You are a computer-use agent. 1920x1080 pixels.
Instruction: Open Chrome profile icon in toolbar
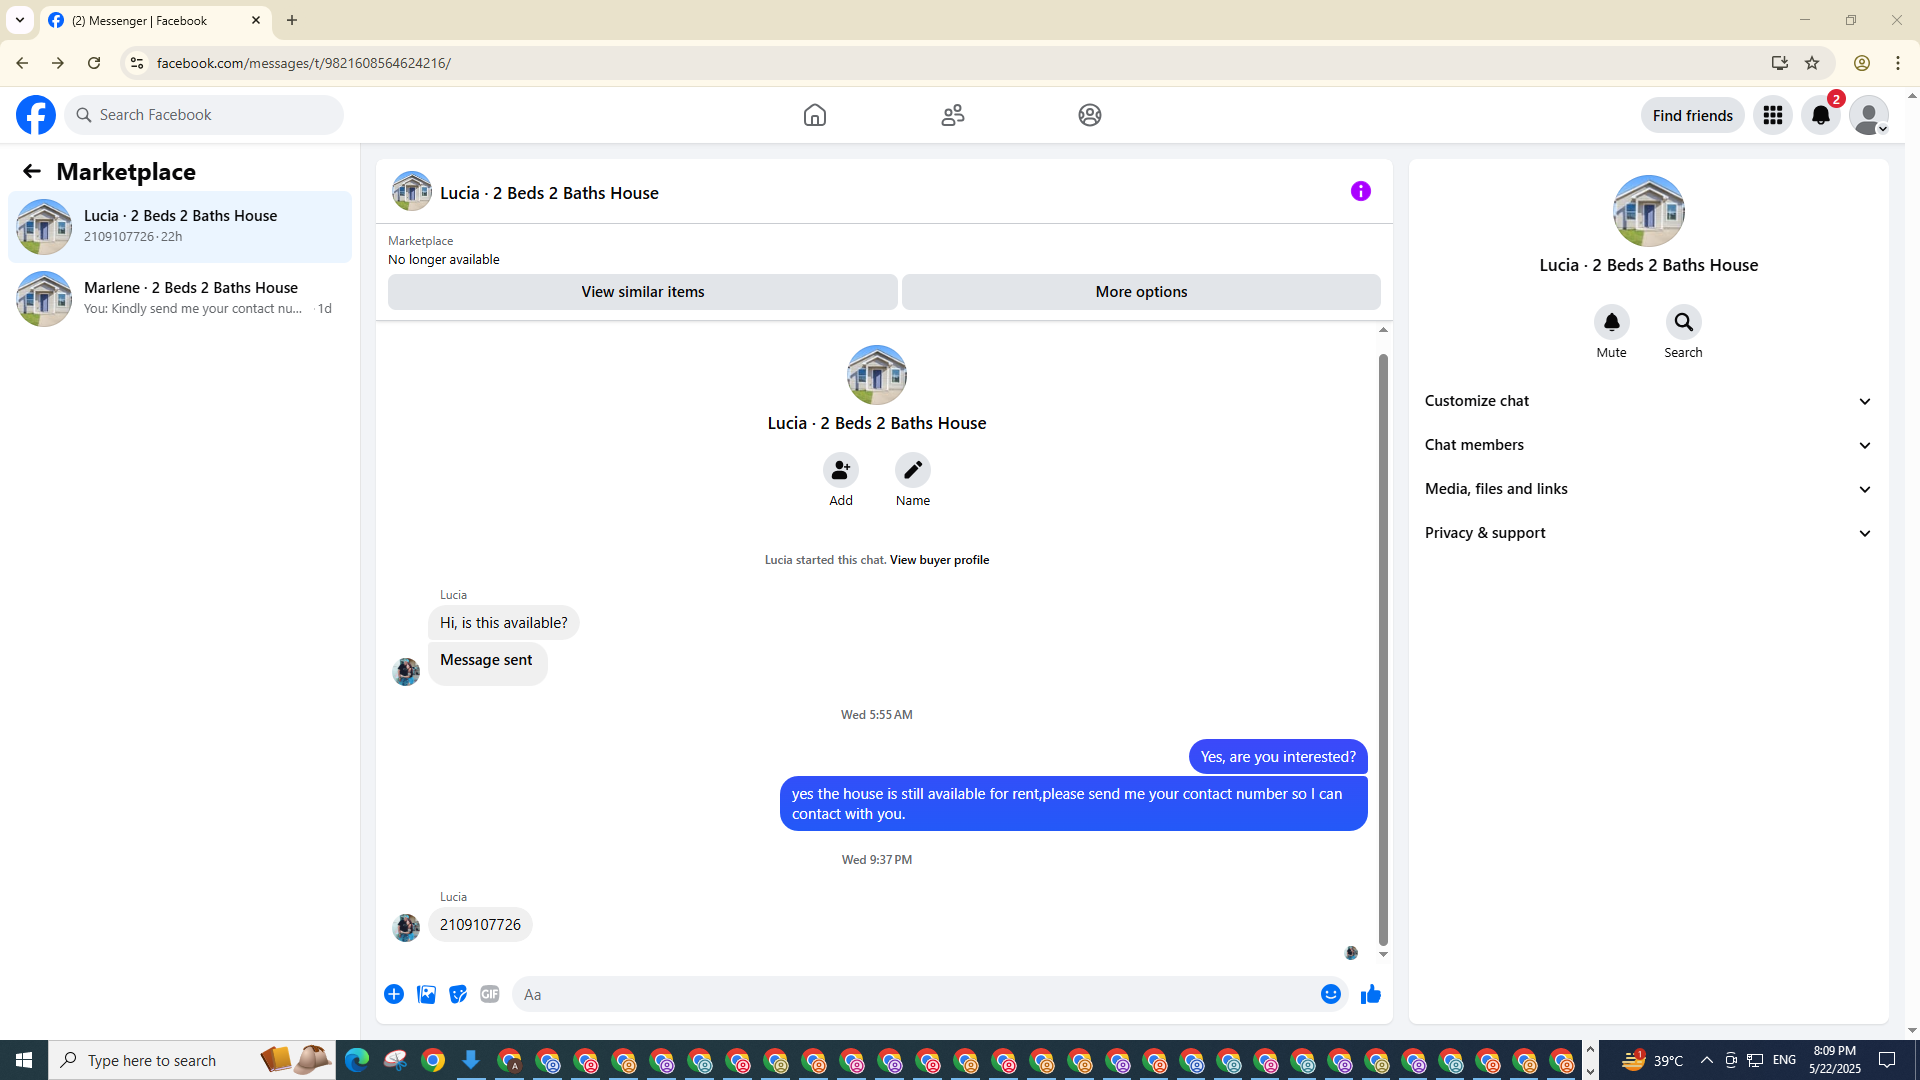tap(1862, 63)
